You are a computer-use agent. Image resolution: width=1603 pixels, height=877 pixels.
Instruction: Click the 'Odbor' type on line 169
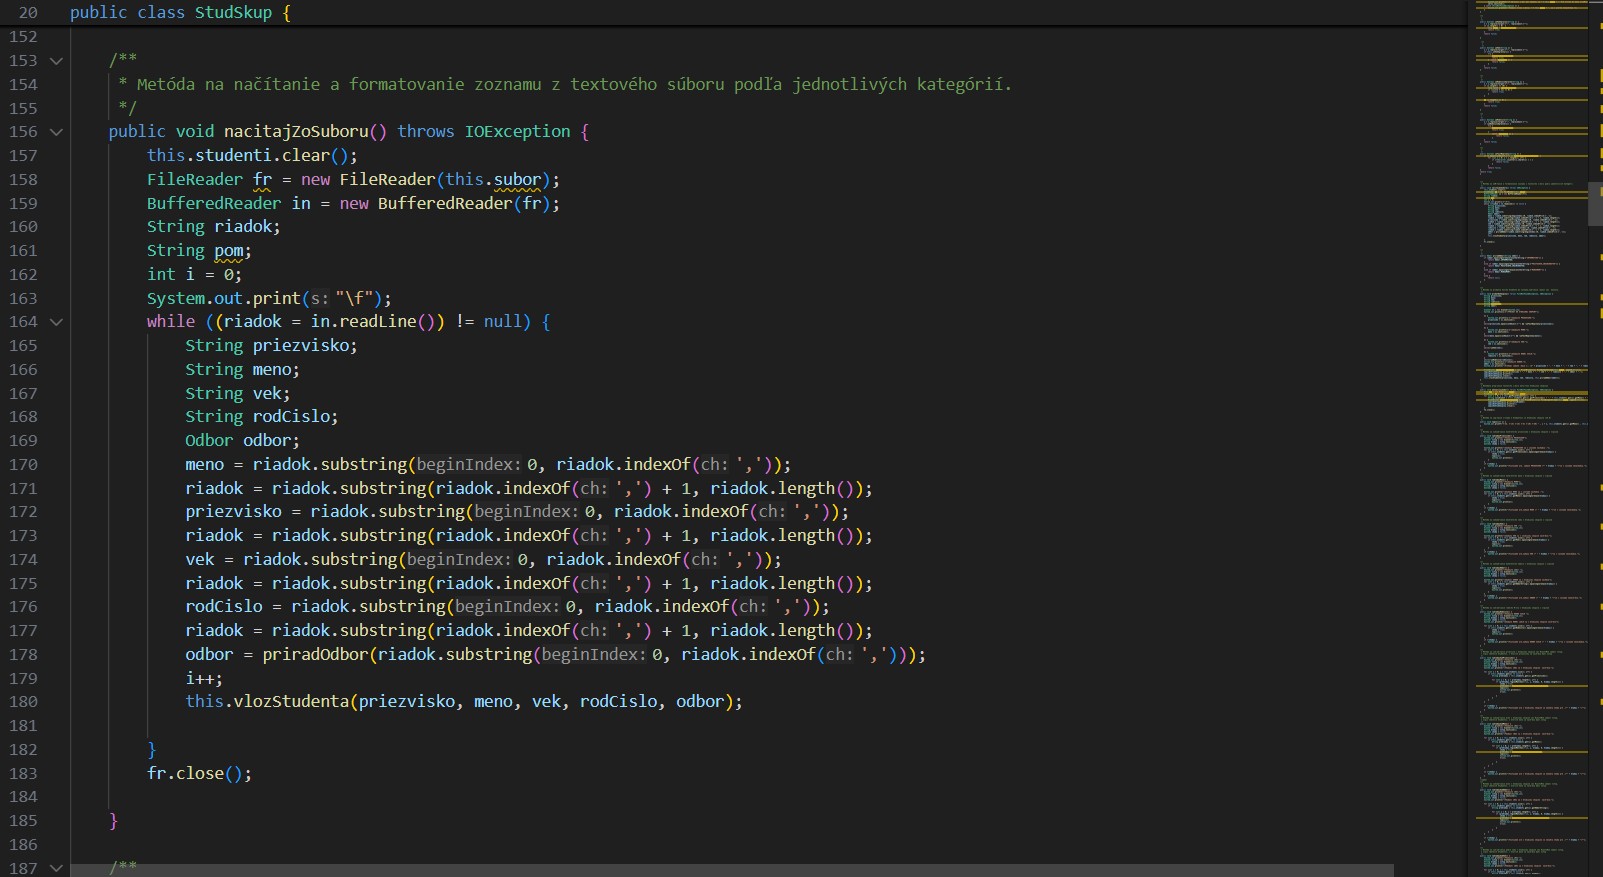point(209,441)
